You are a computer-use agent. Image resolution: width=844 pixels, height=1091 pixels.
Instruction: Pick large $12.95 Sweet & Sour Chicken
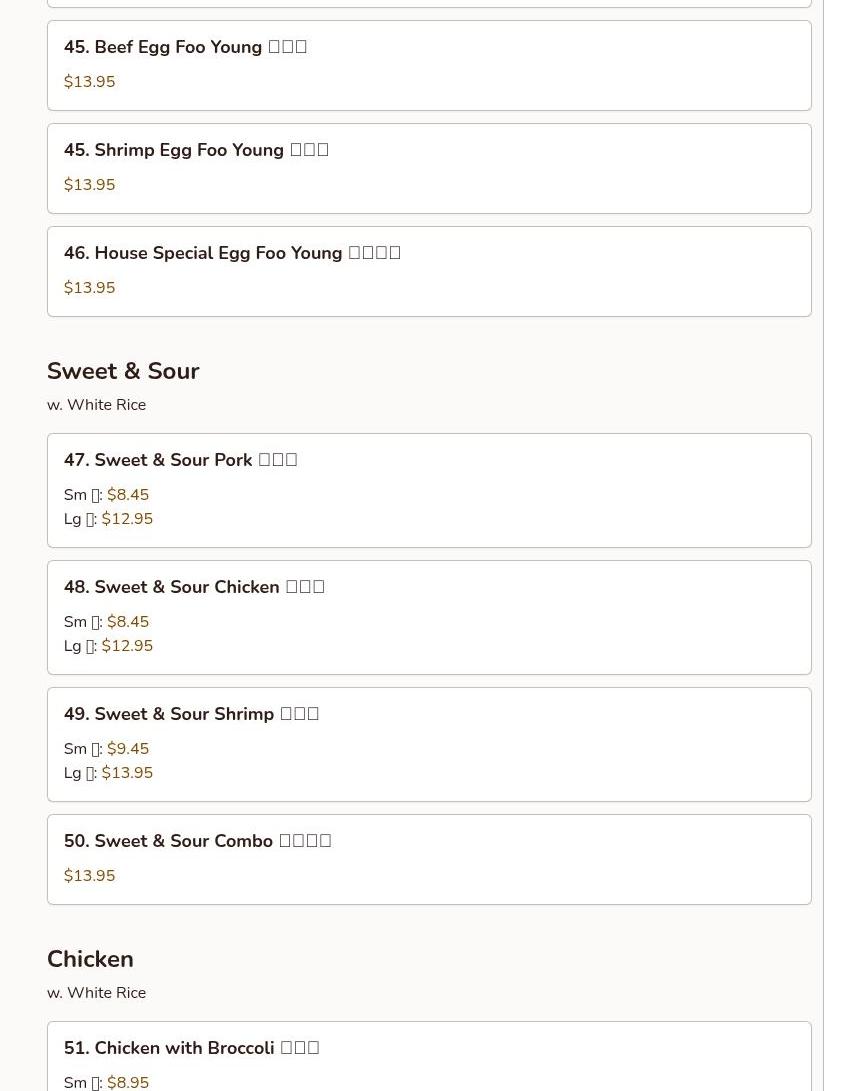coord(127,646)
